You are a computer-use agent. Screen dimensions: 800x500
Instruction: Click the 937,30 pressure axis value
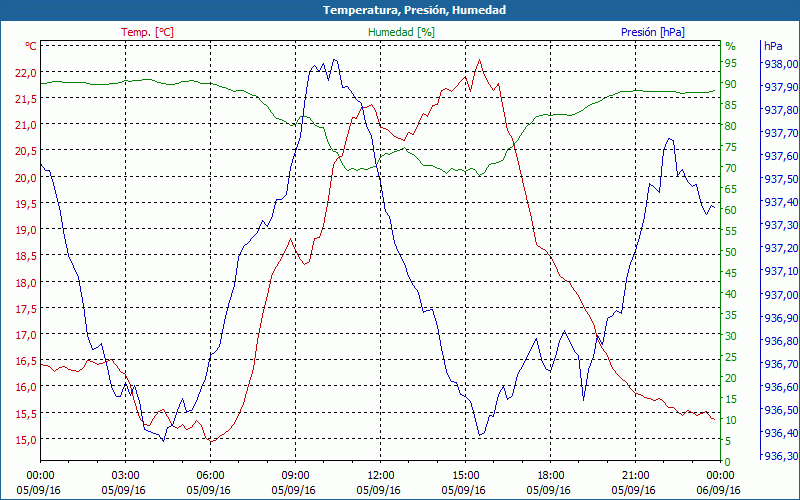pos(780,225)
